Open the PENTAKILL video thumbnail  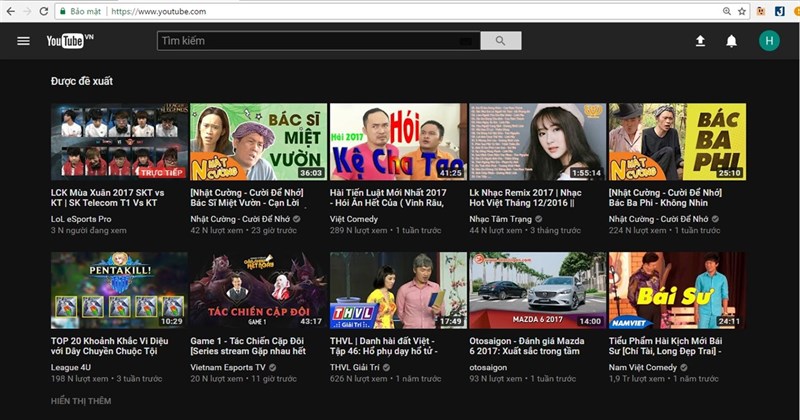pyautogui.click(x=119, y=290)
